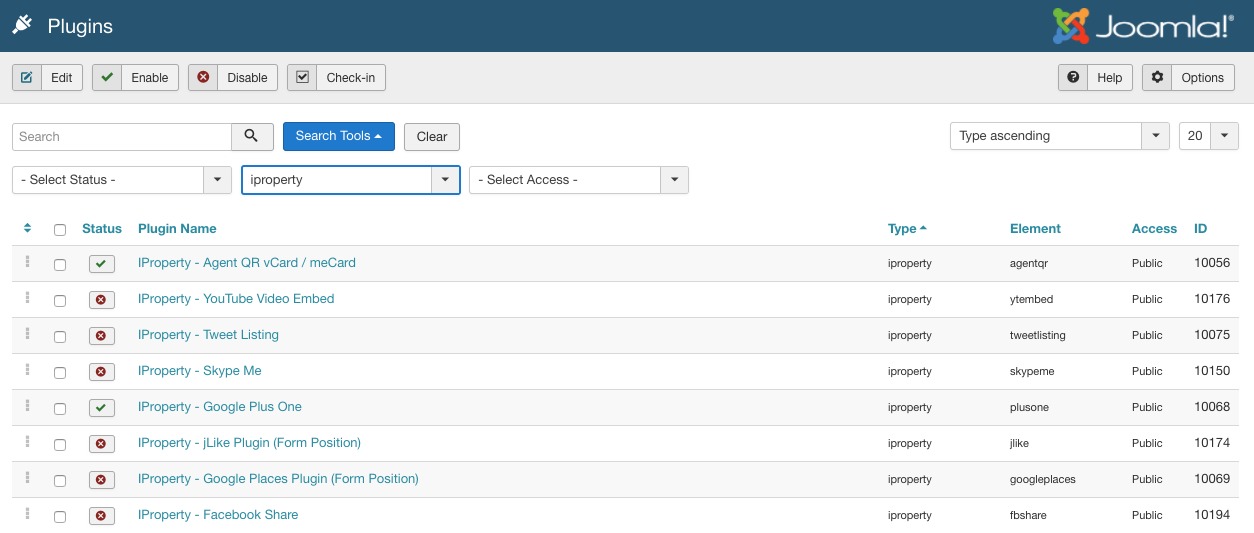Click drag handle of YouTube Video Embed row

[27, 298]
